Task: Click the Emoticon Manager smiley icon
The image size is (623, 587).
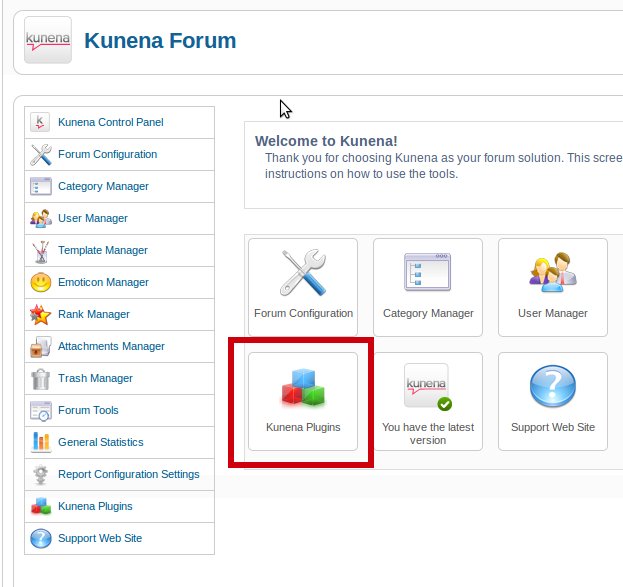Action: [41, 283]
